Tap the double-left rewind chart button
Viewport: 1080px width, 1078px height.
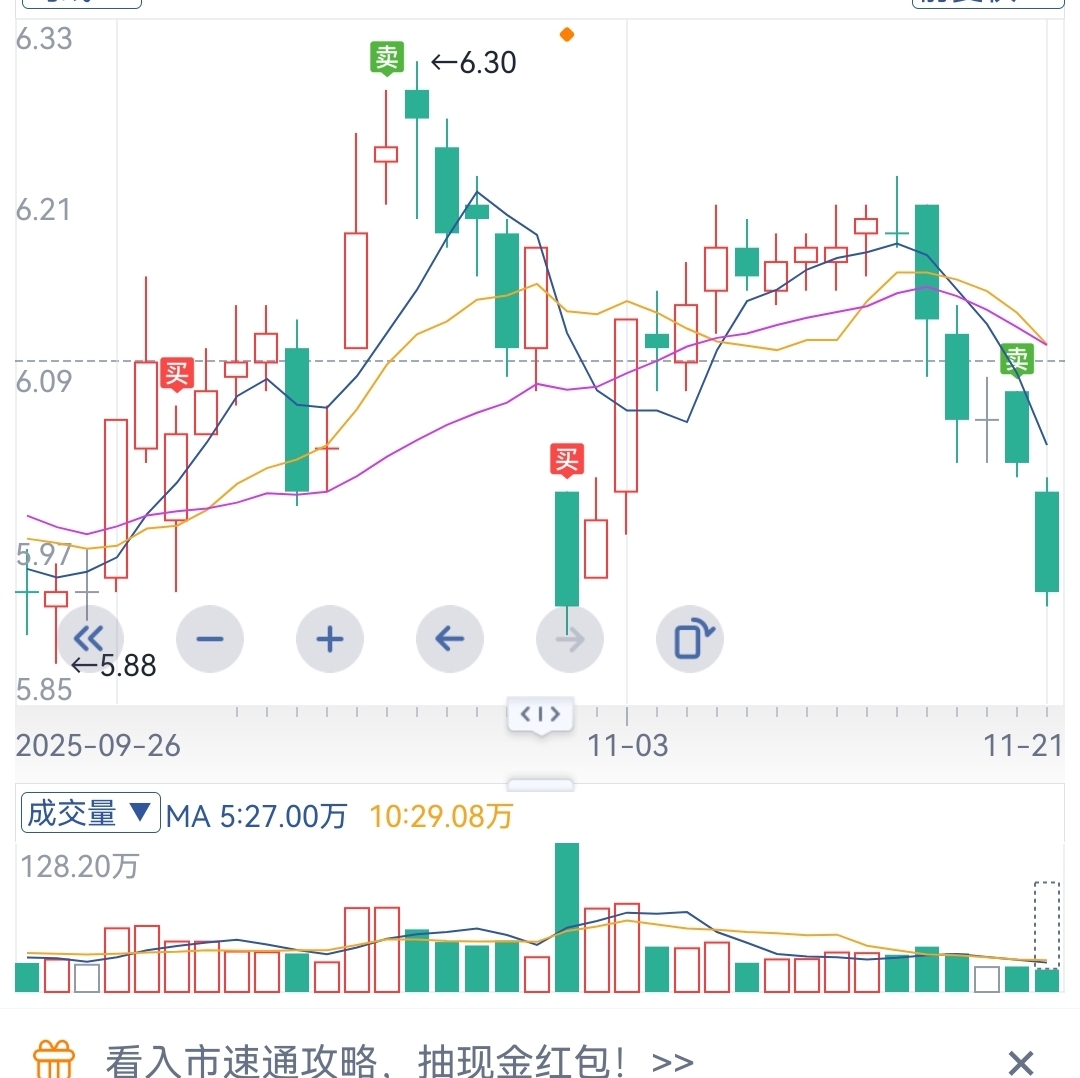click(90, 639)
